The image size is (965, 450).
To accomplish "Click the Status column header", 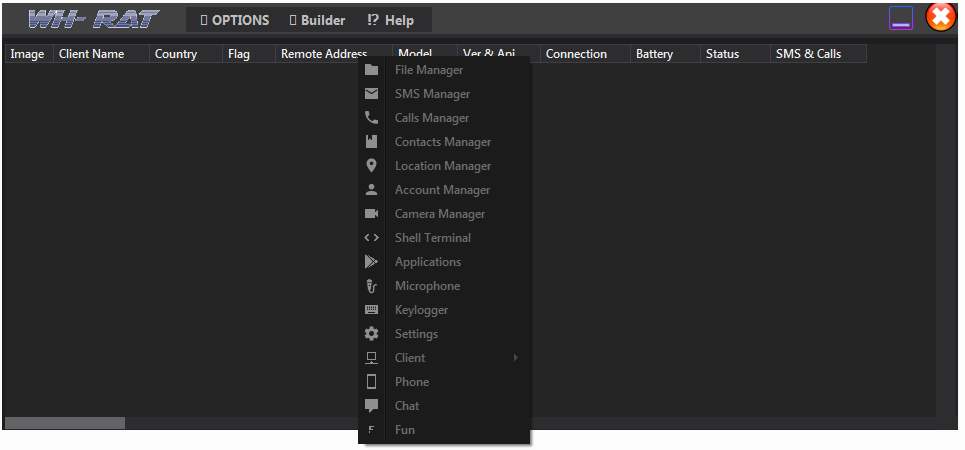I will [735, 54].
